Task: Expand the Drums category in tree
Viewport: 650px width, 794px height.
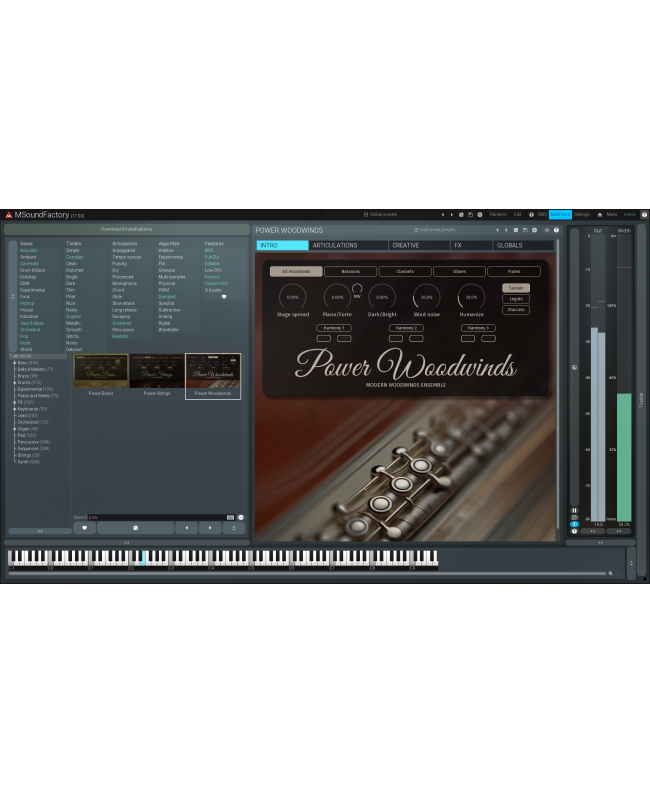Action: pos(15,382)
